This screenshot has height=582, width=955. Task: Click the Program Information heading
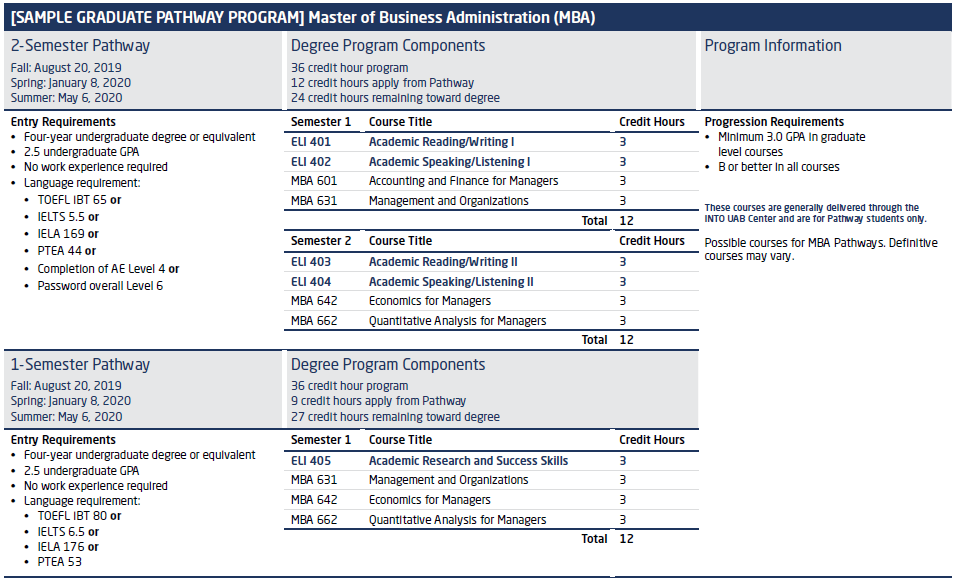[773, 46]
